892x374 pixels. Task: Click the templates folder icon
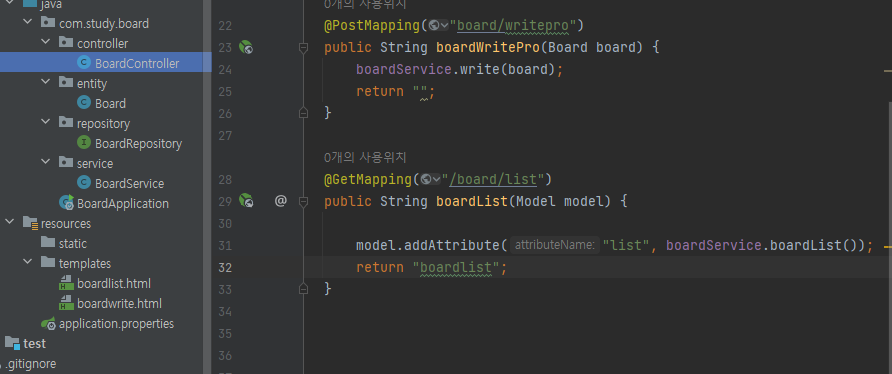pos(48,263)
